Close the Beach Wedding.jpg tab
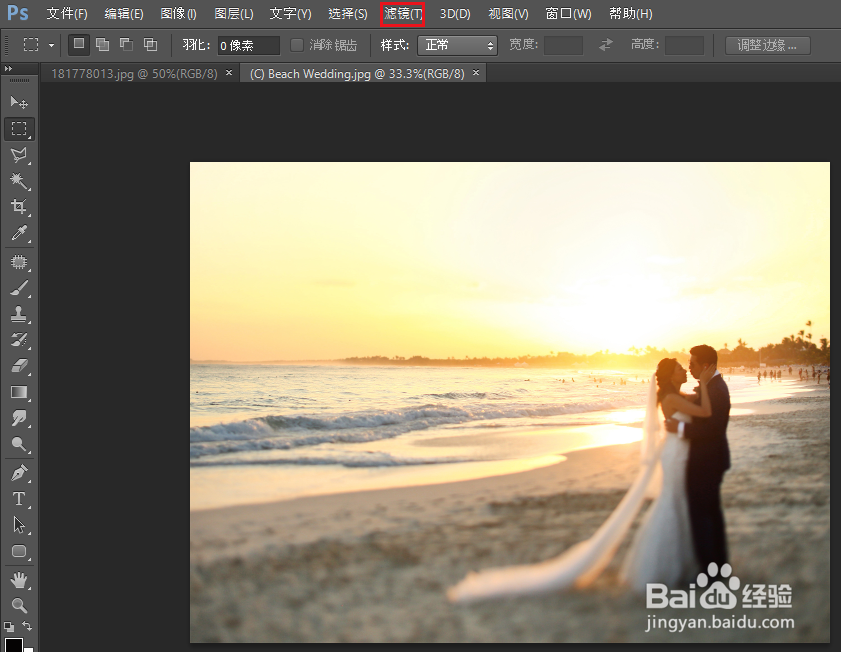This screenshot has width=841, height=652. tap(476, 72)
